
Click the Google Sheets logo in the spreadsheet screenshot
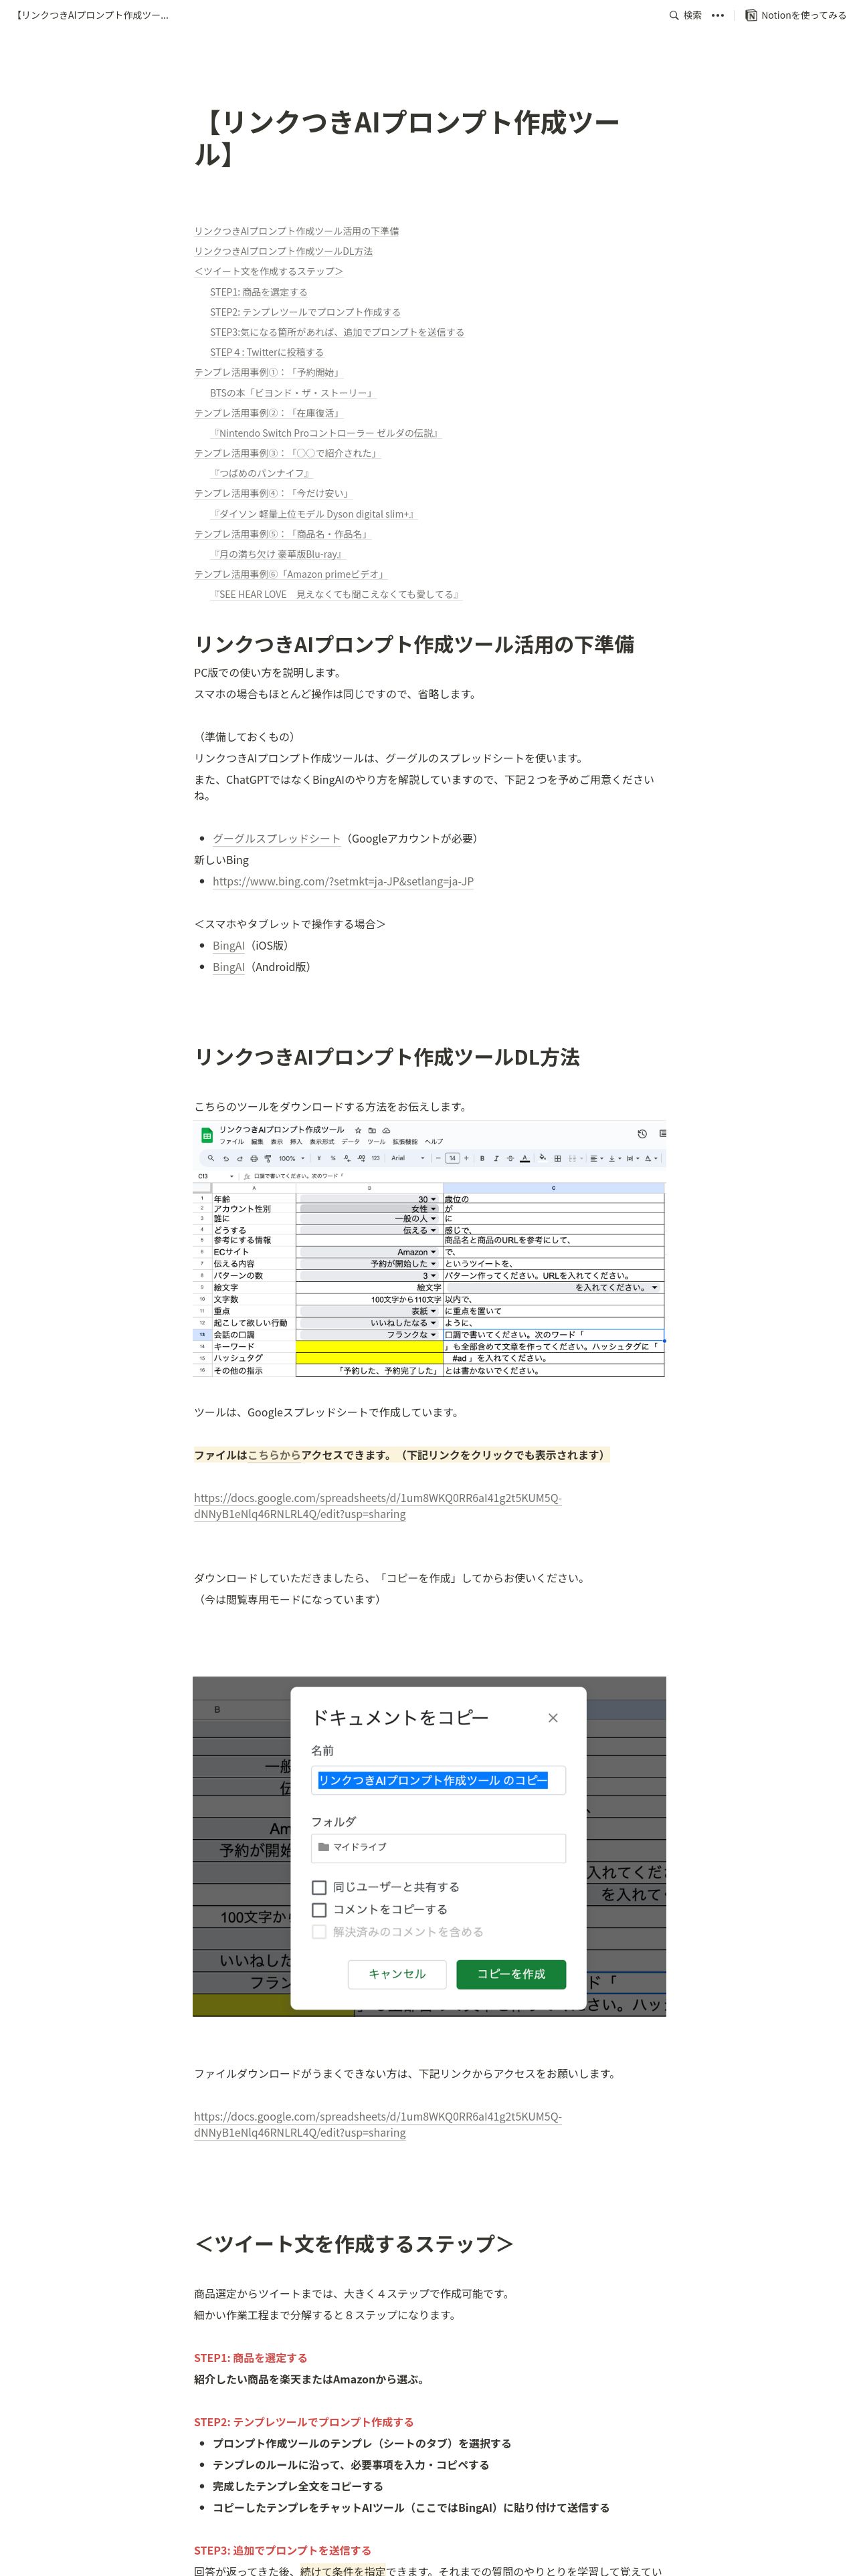(x=207, y=1135)
